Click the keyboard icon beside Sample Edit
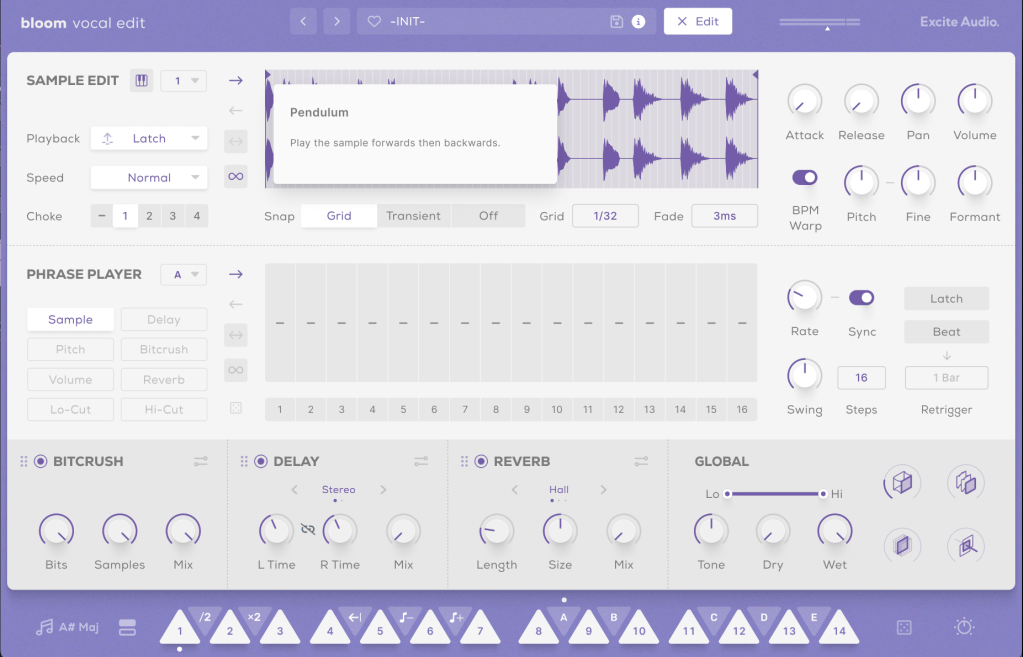This screenshot has width=1023, height=657. click(141, 81)
